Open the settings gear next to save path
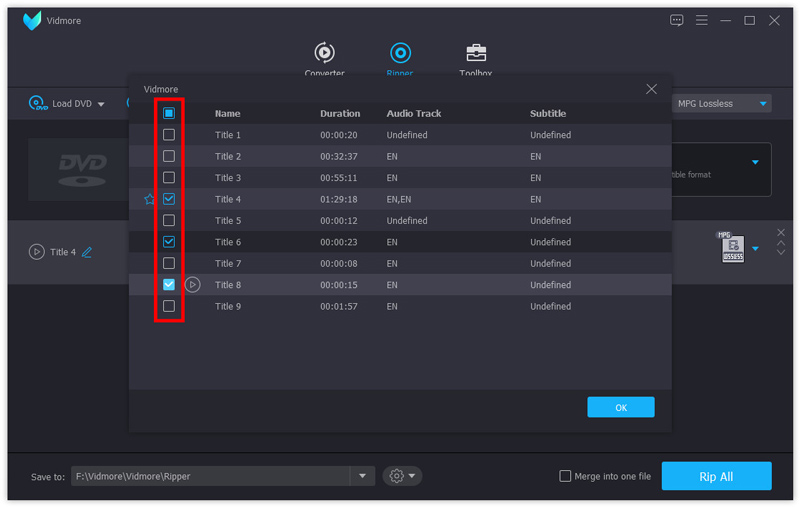 pos(402,476)
